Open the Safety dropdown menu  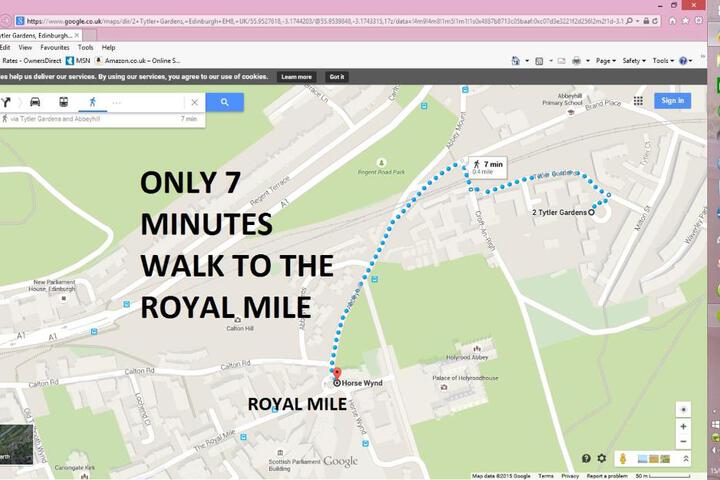click(x=634, y=61)
